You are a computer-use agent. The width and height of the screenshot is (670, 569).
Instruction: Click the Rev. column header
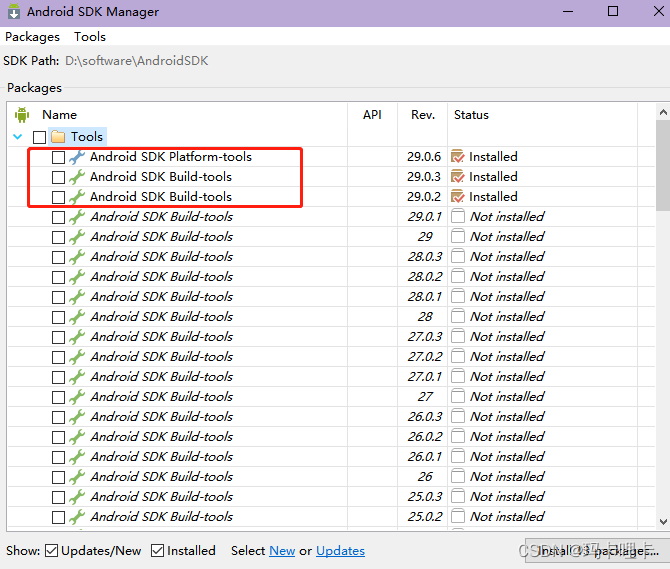point(423,115)
